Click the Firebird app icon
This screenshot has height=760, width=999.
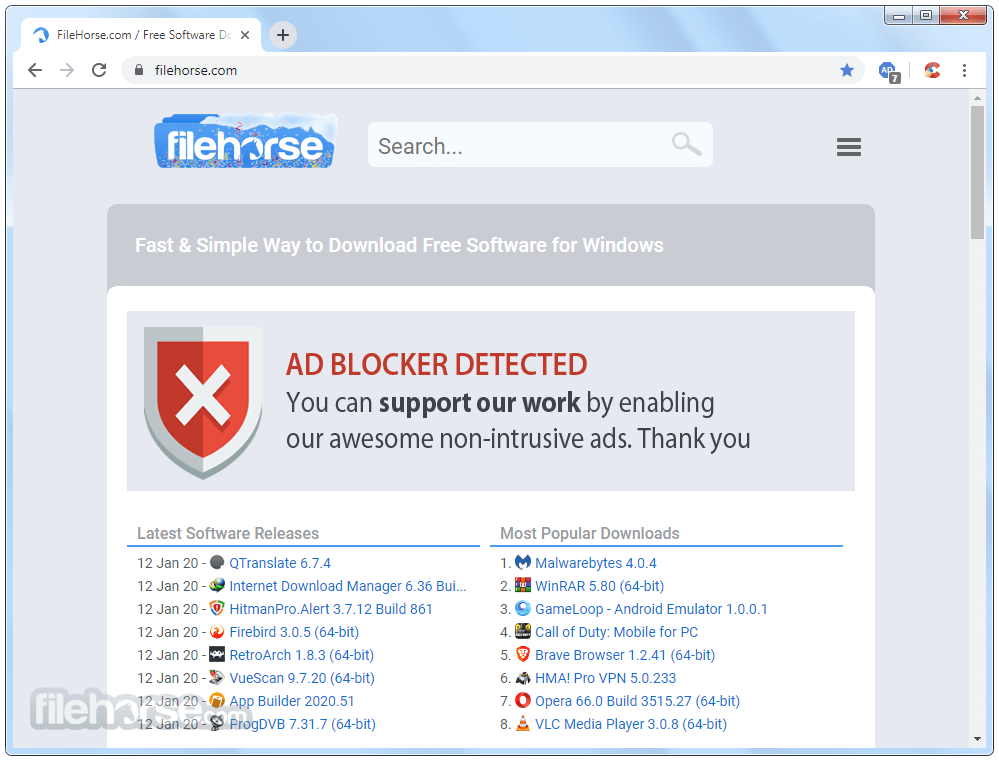(217, 631)
